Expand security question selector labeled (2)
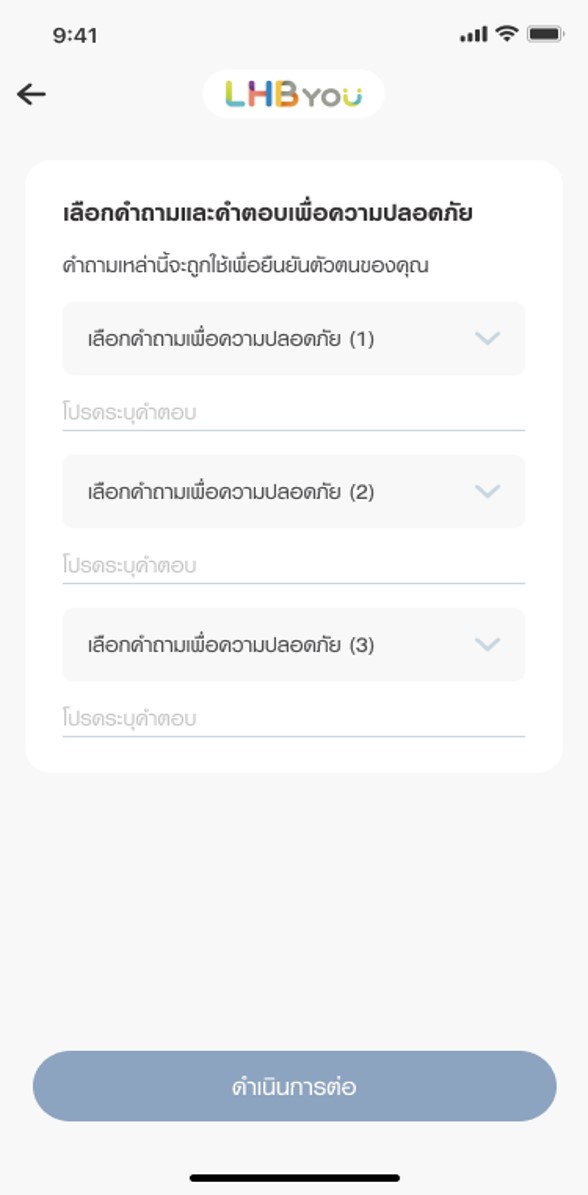Image resolution: width=588 pixels, height=1195 pixels. (x=294, y=491)
